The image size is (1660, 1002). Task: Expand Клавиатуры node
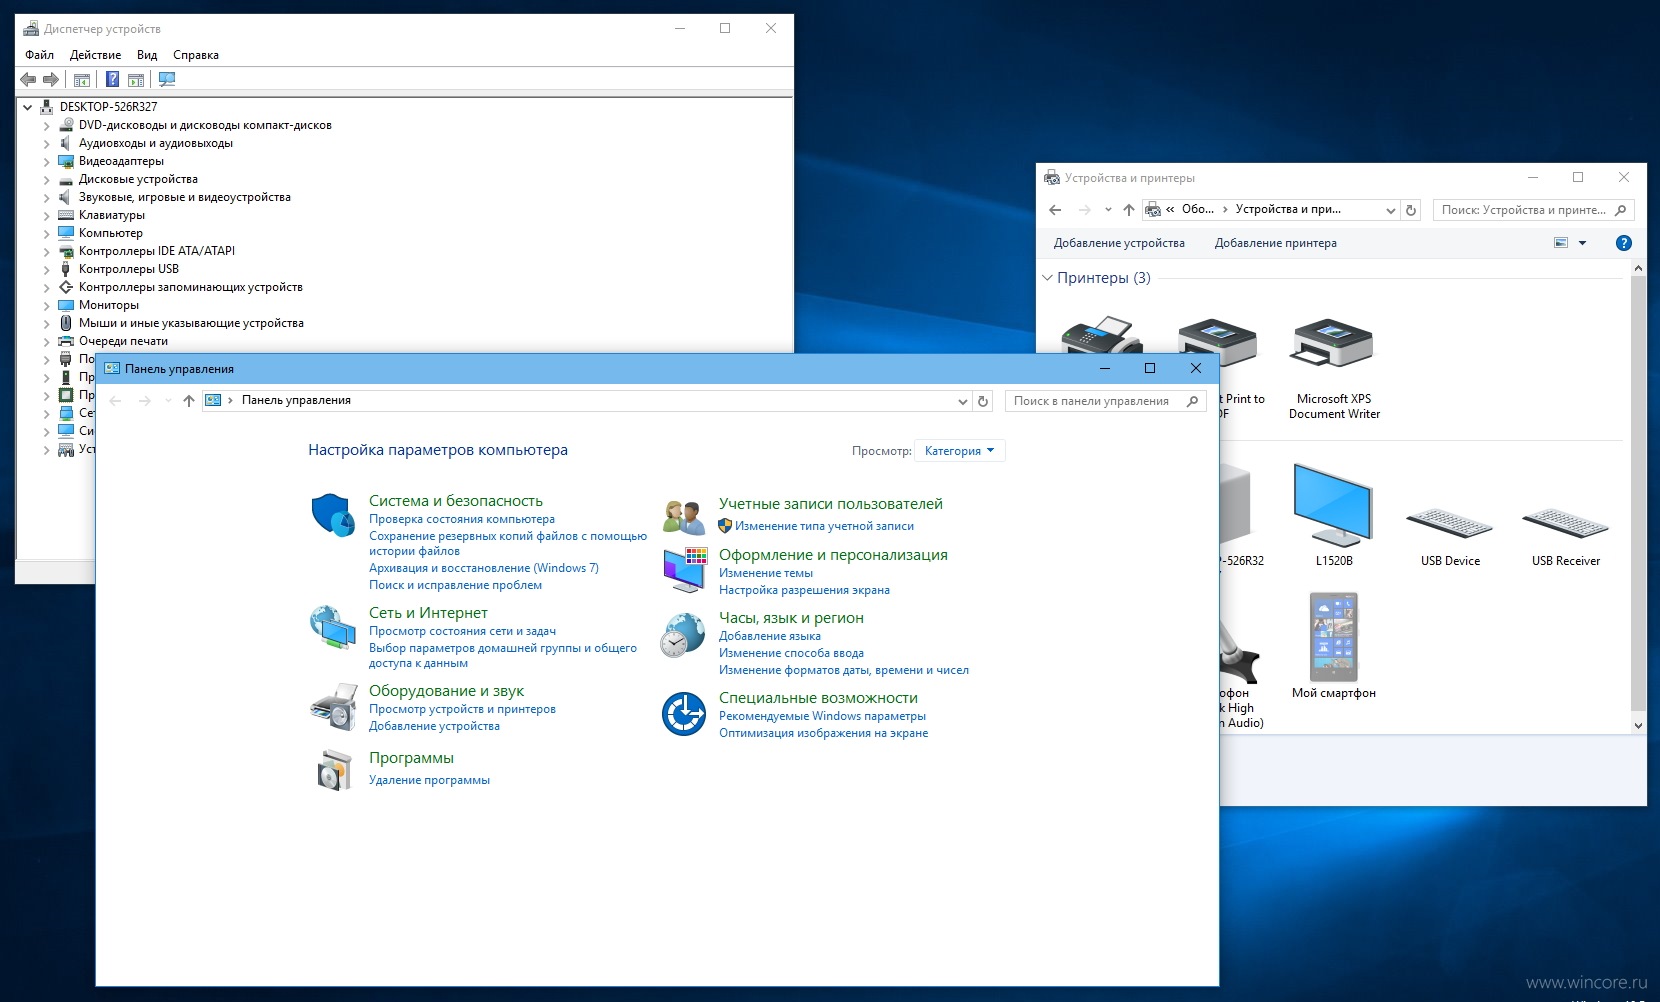46,216
